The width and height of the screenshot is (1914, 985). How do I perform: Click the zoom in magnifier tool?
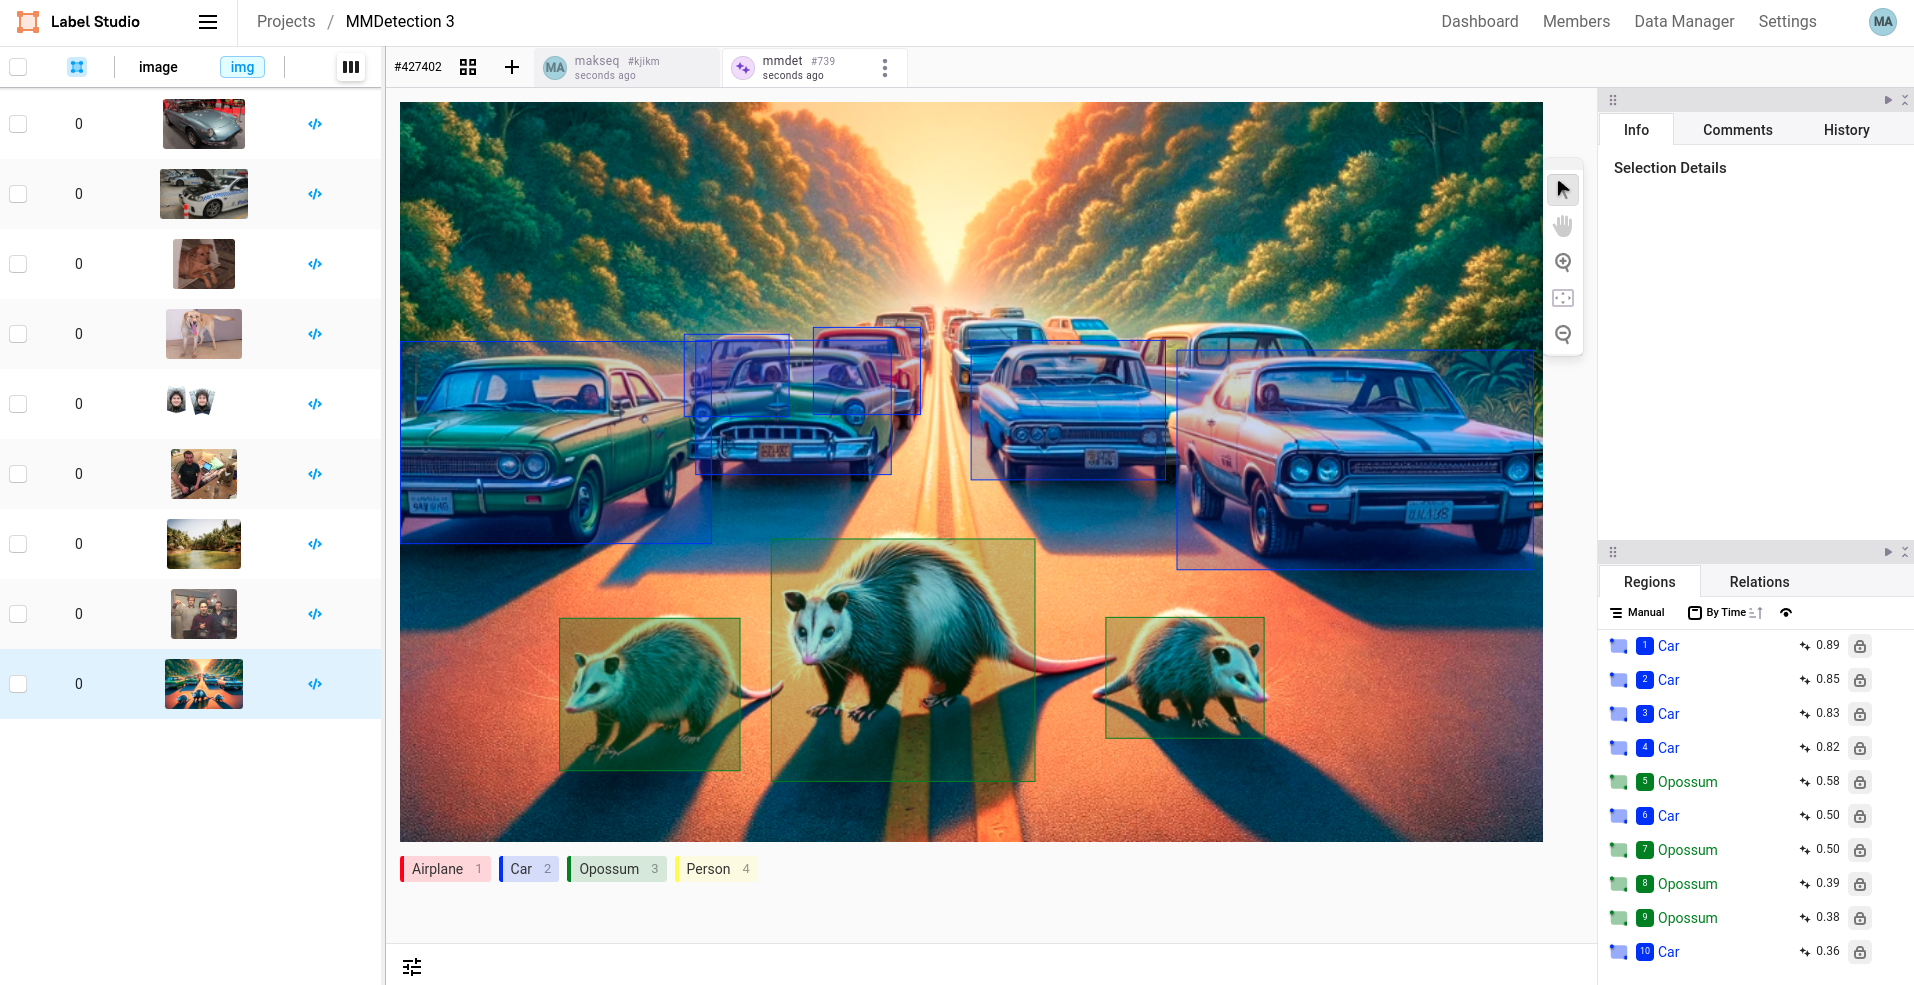pos(1563,262)
